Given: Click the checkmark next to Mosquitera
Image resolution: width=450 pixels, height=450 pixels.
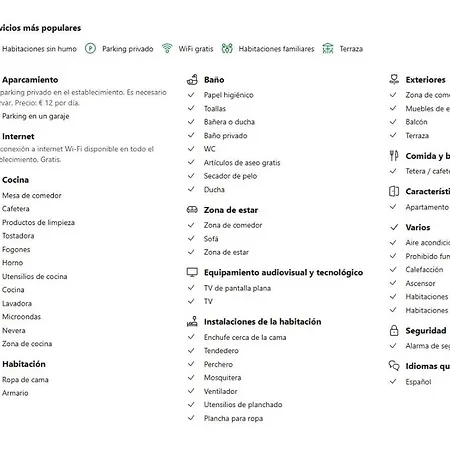Looking at the screenshot, I should coord(191,377).
